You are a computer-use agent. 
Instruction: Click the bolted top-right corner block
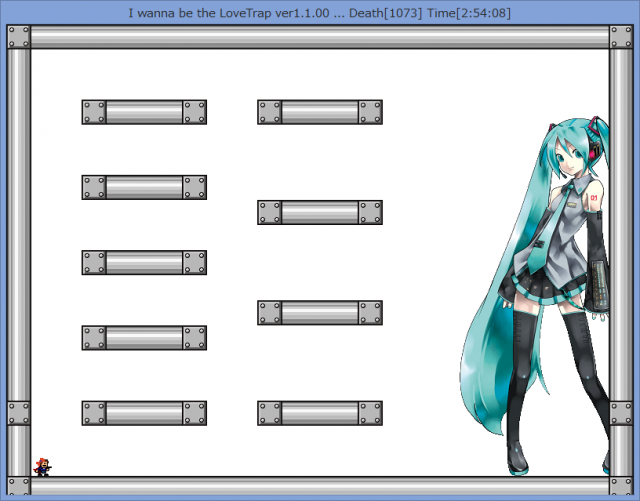(621, 37)
